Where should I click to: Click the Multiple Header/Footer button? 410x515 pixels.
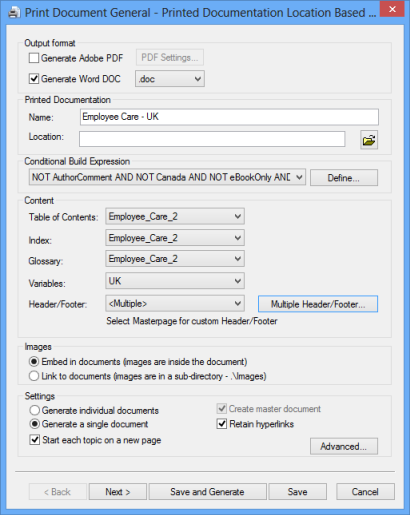(x=318, y=304)
